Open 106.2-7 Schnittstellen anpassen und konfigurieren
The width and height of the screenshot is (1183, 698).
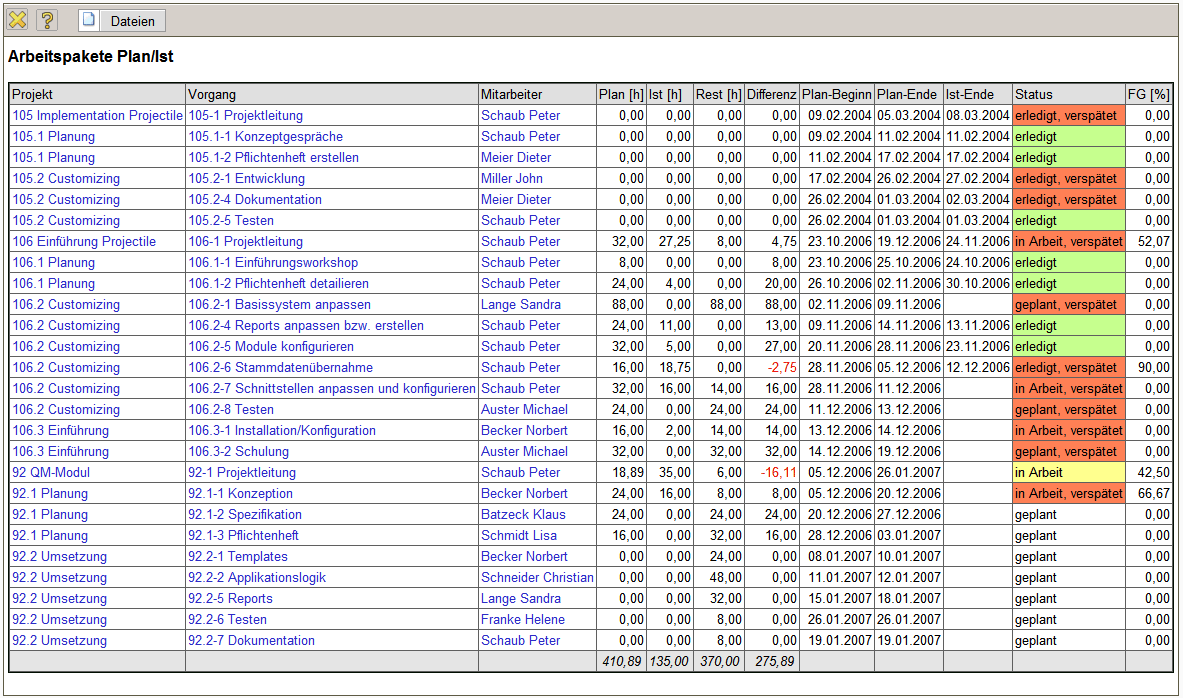tap(331, 389)
